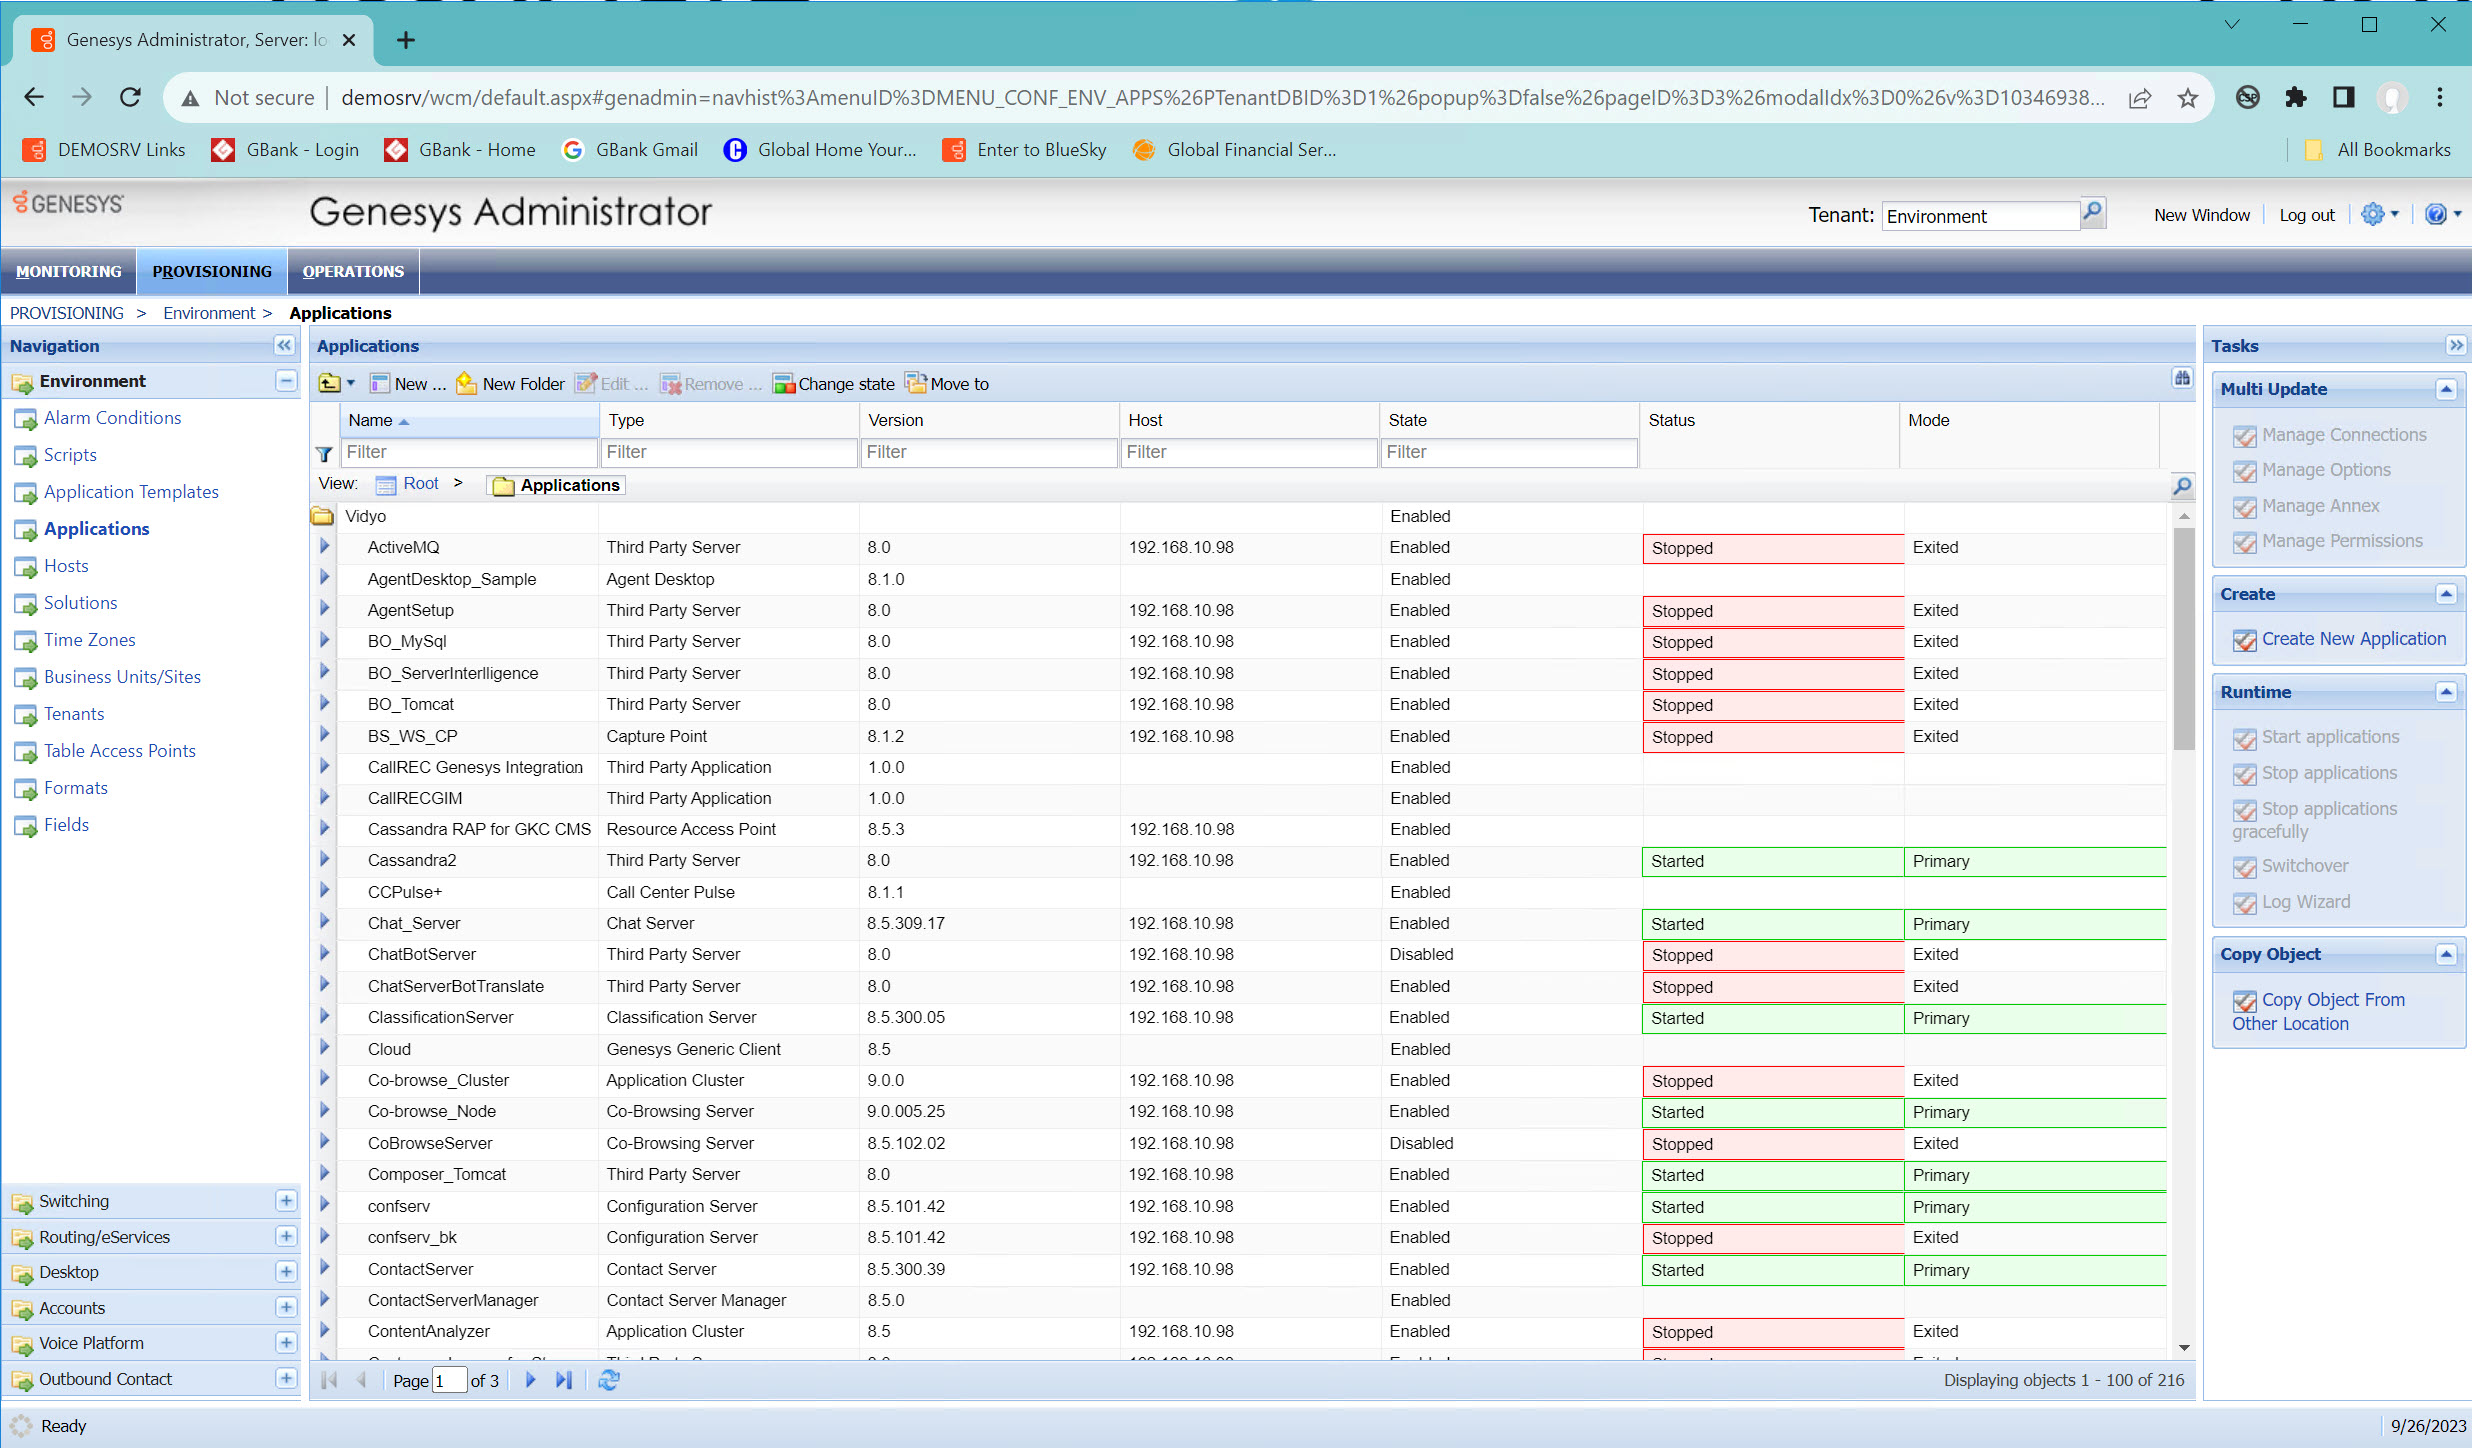
Task: Expand the Routing/eServices section
Action: tap(286, 1237)
